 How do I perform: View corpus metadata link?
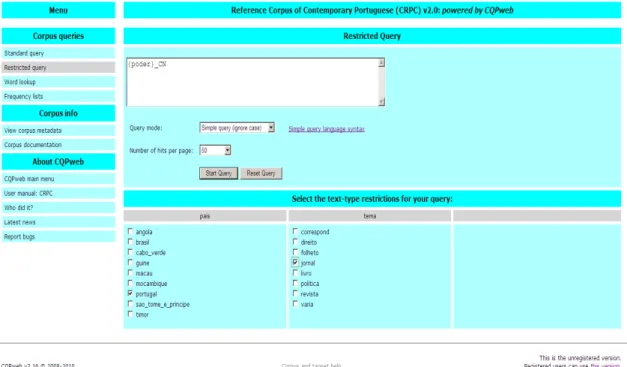[33, 130]
